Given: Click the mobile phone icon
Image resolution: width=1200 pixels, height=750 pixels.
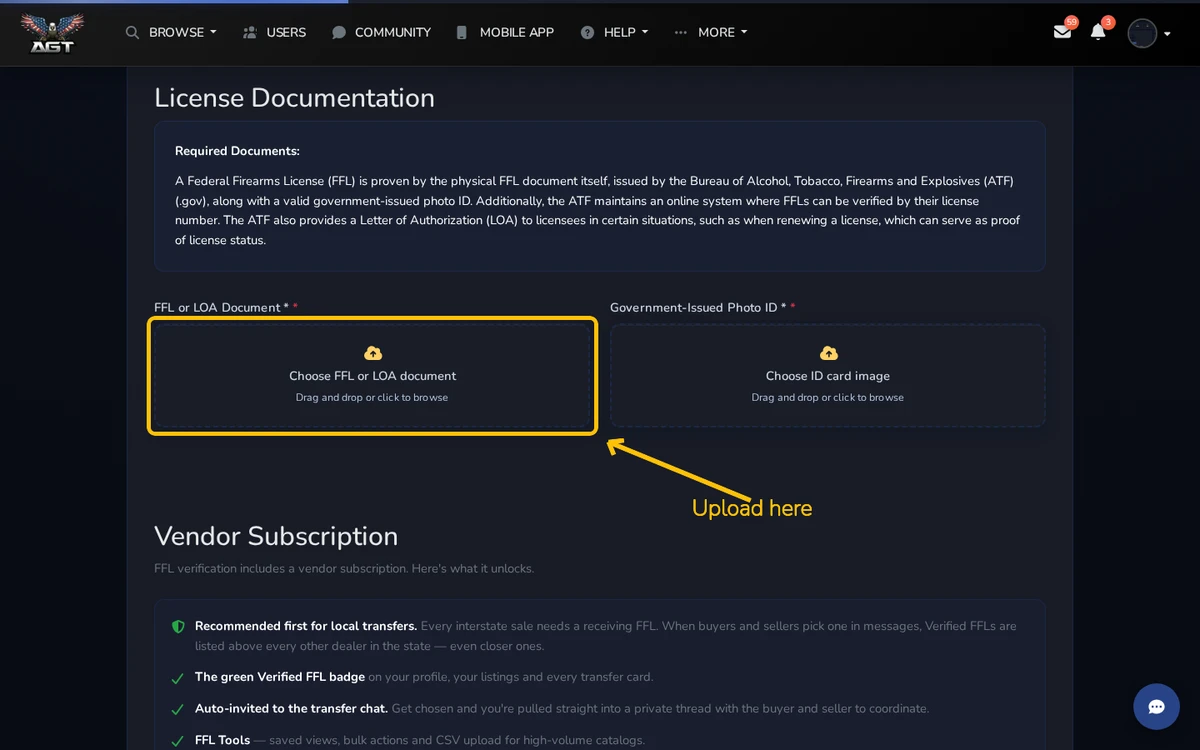Looking at the screenshot, I should click(461, 32).
